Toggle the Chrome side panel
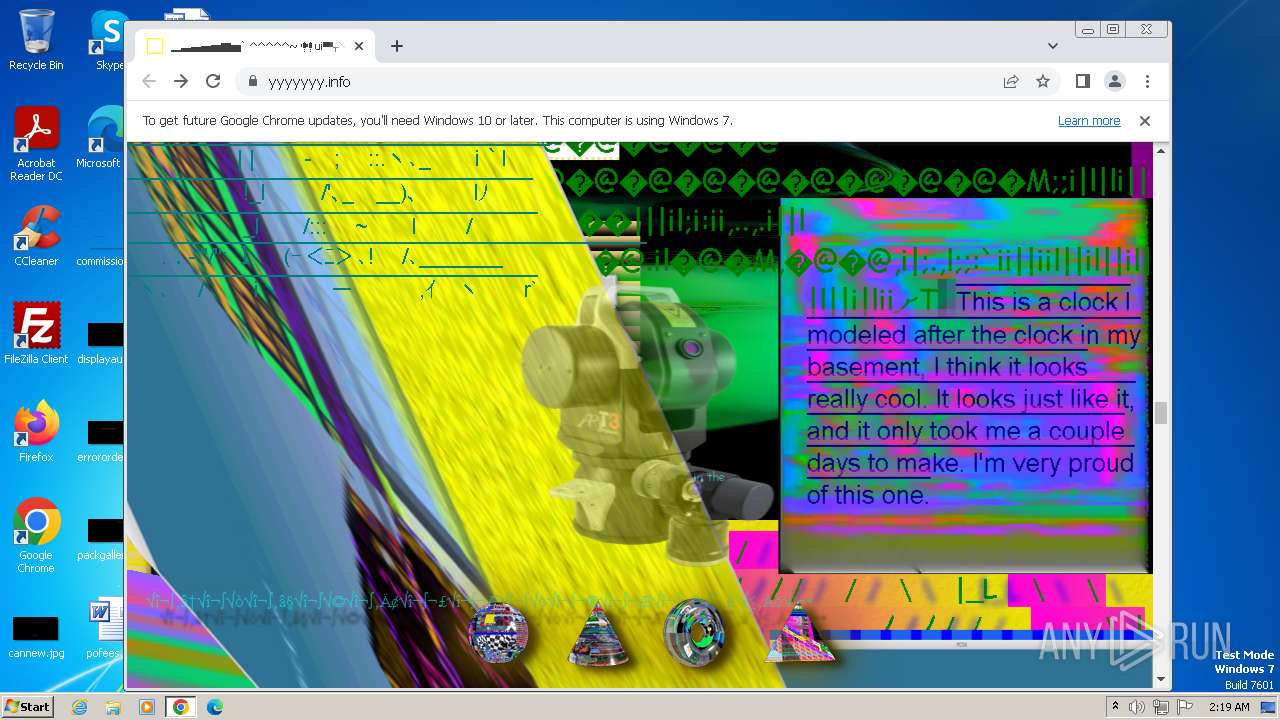This screenshot has width=1280, height=720. tap(1082, 81)
